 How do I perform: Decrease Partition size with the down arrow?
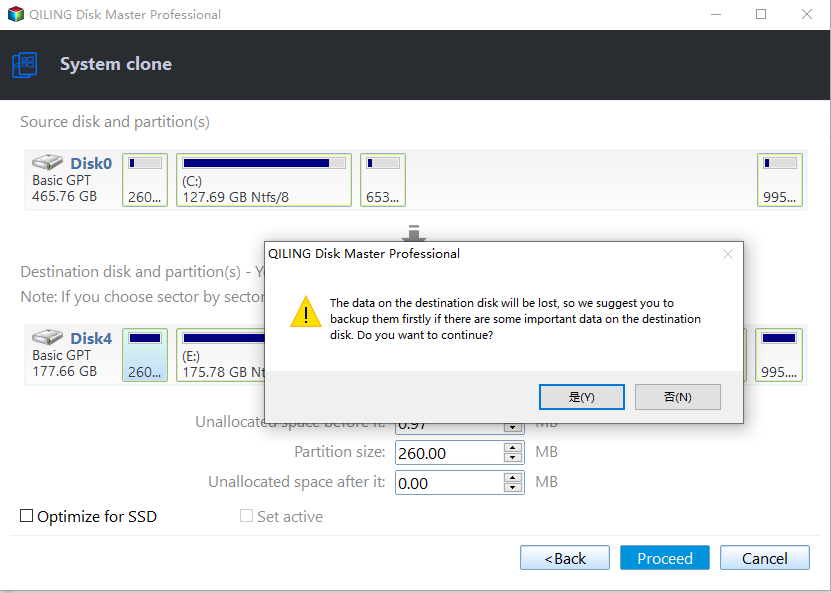tap(512, 458)
